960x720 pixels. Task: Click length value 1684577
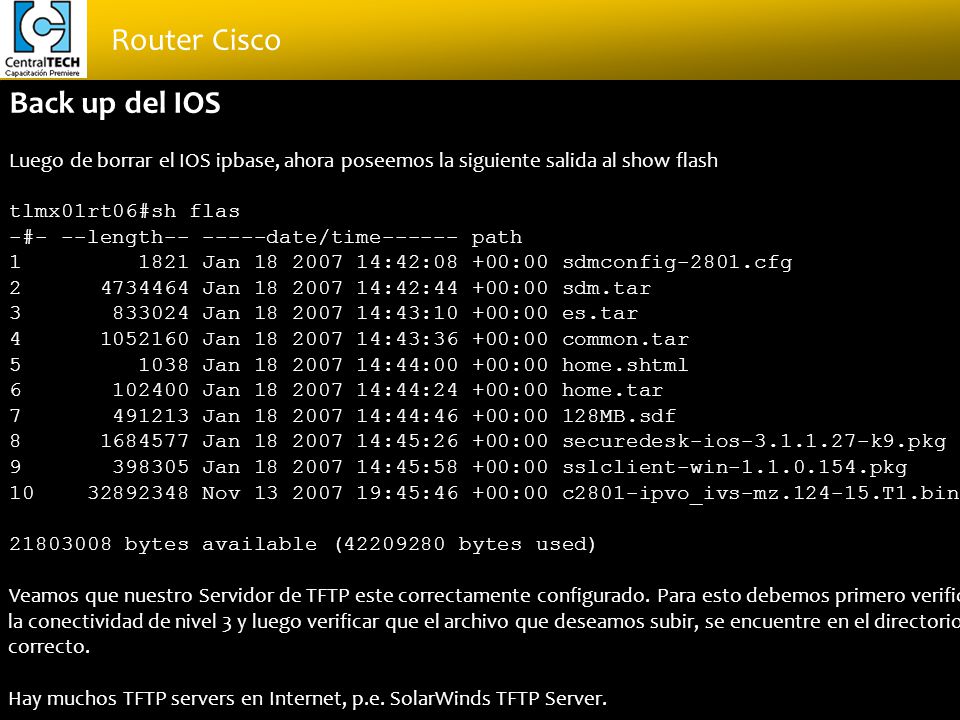click(x=144, y=441)
